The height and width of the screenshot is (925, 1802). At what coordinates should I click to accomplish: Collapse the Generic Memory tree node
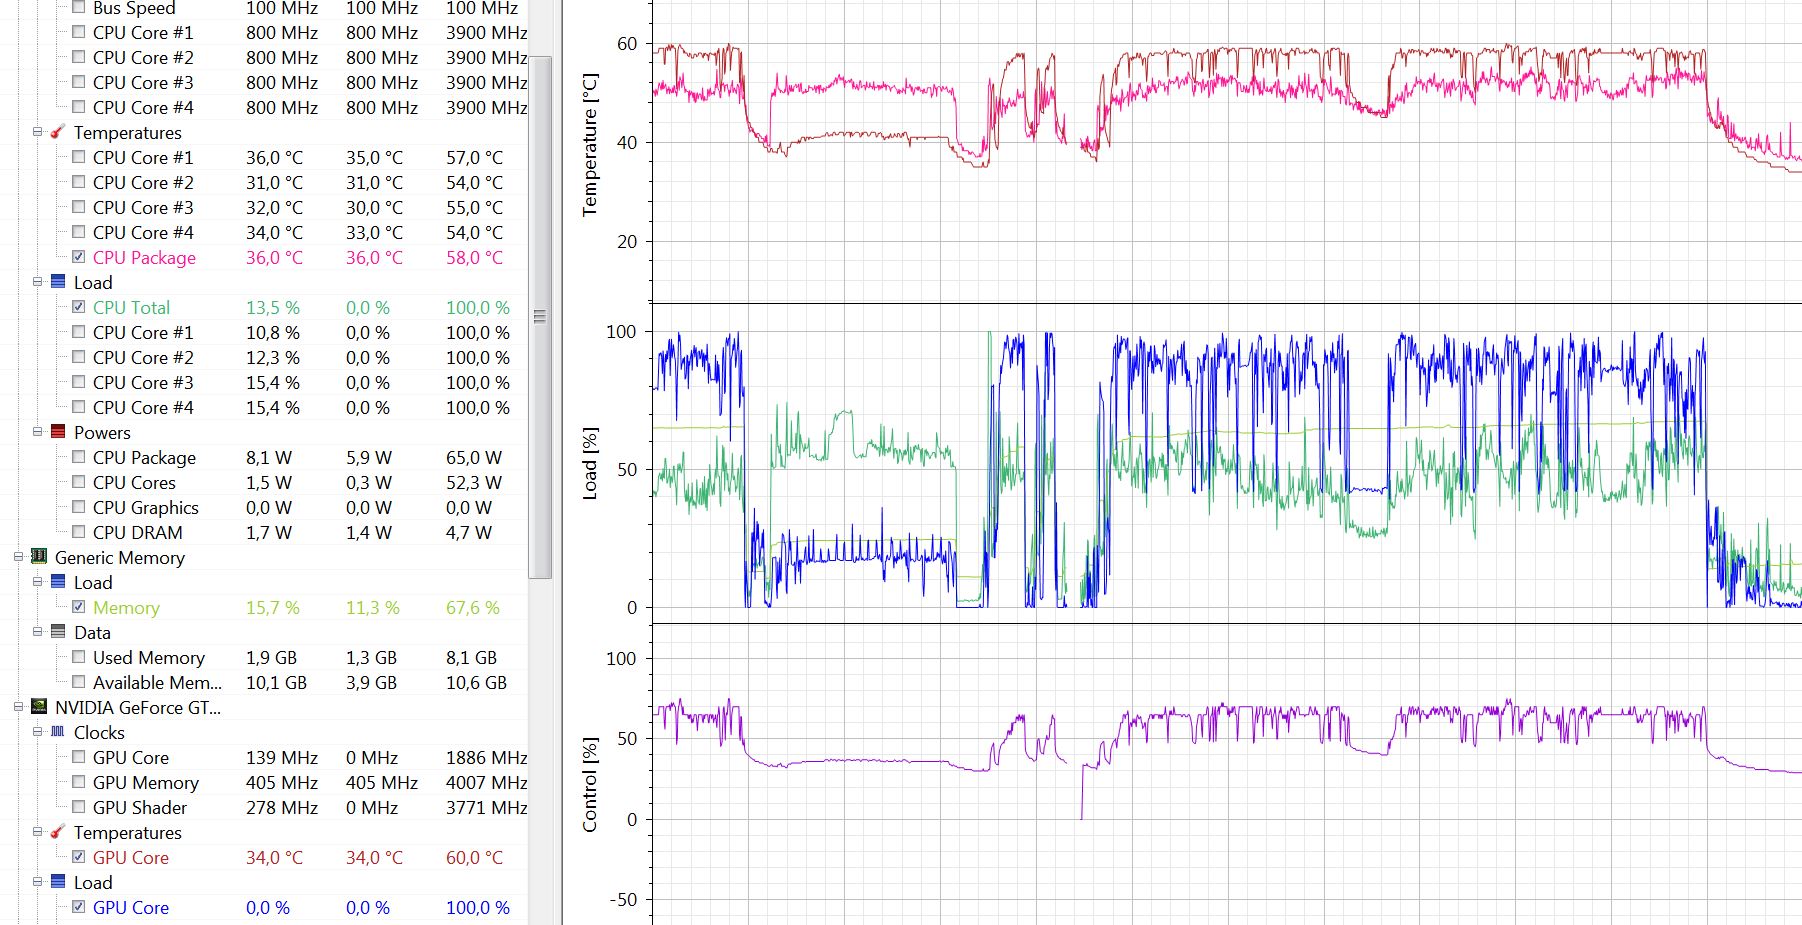pos(18,557)
